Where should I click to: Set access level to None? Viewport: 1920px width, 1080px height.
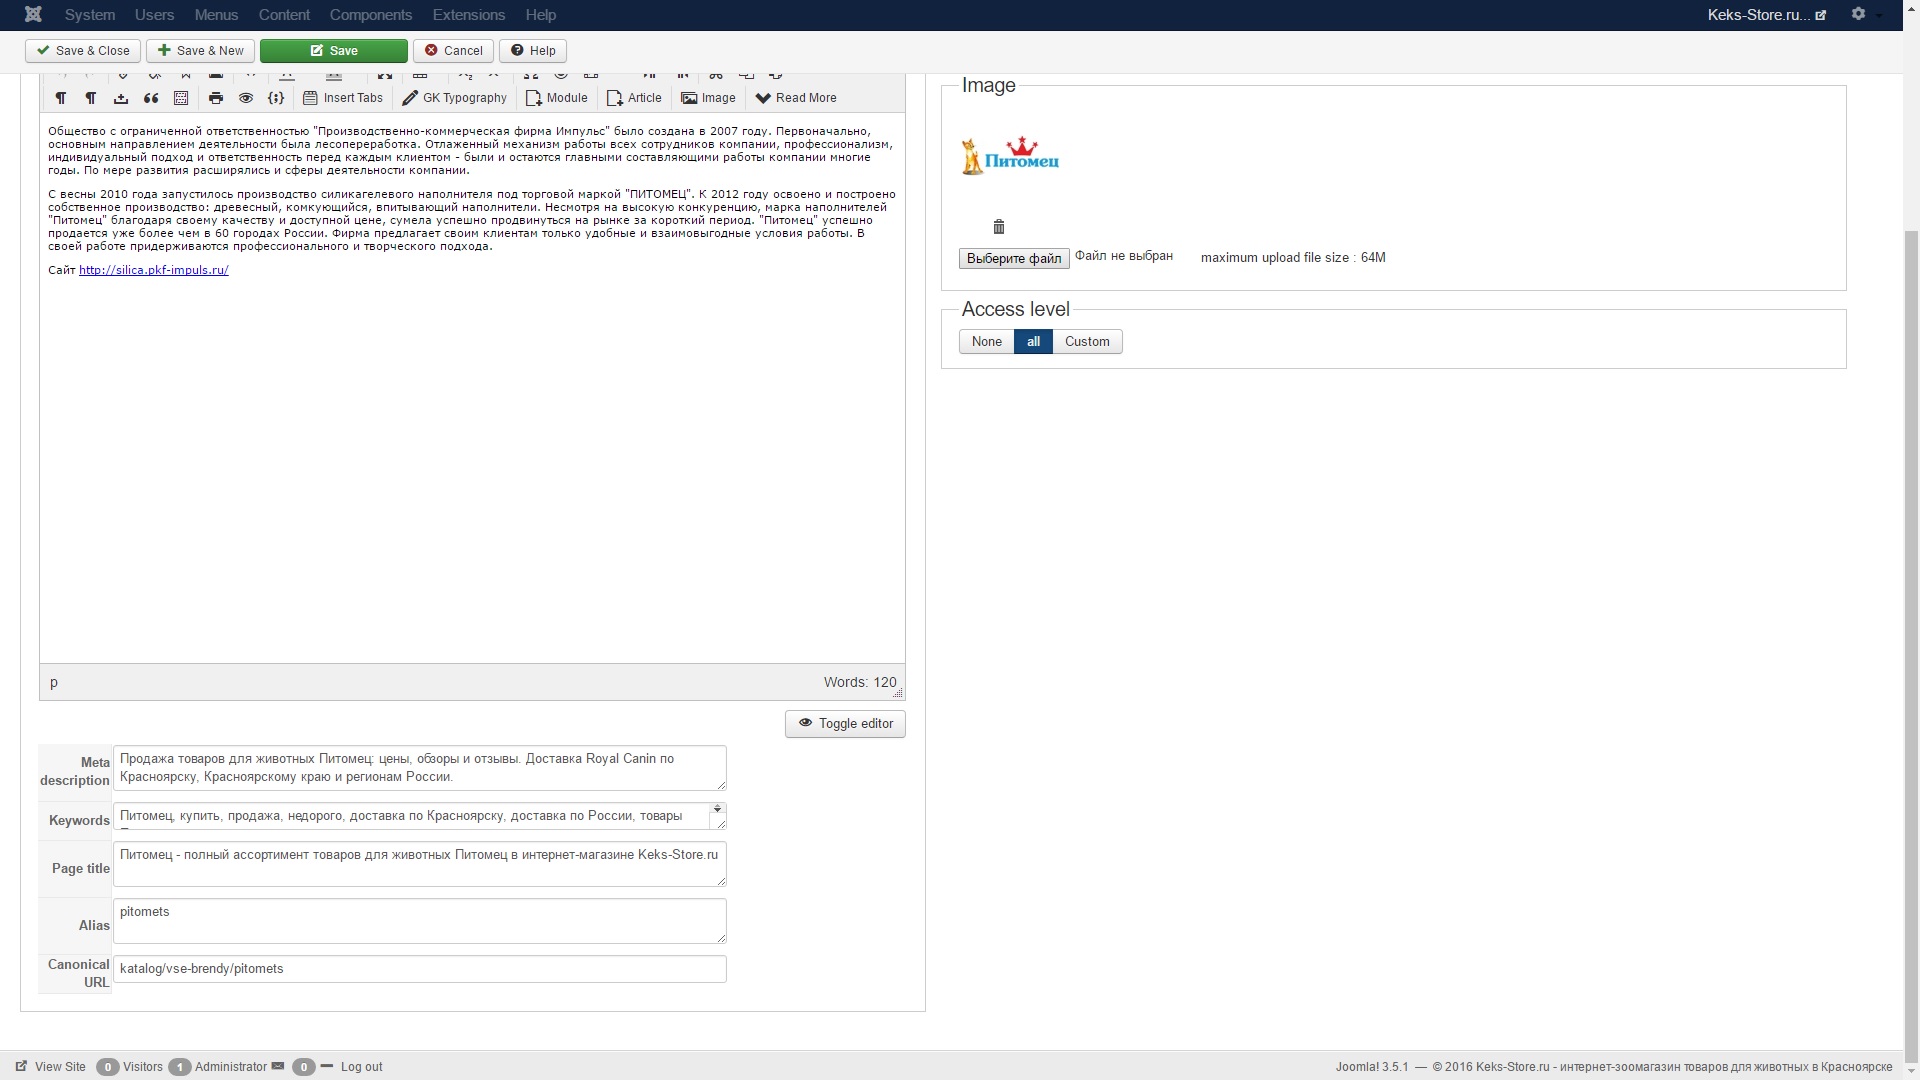pyautogui.click(x=986, y=342)
